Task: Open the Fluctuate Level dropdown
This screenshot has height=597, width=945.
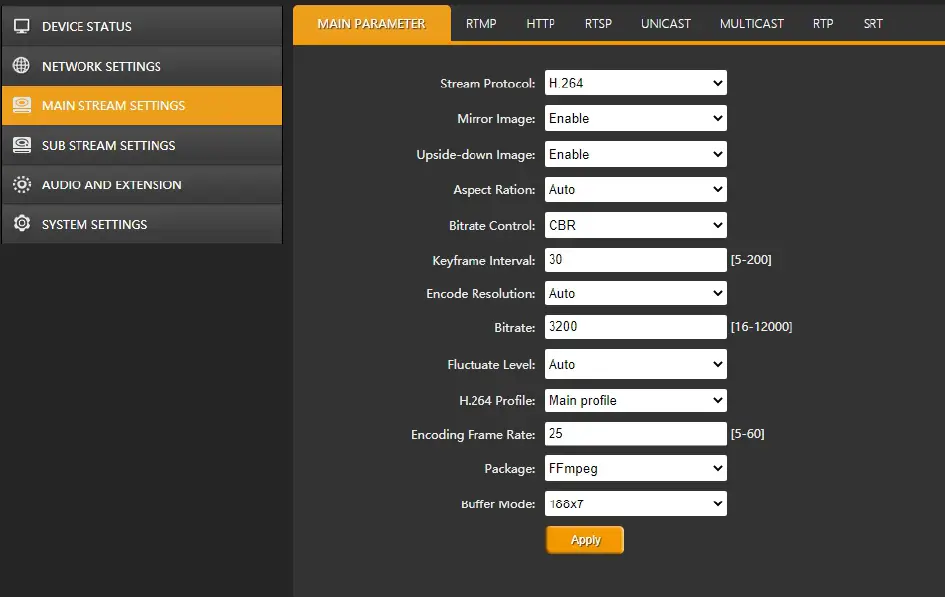Action: [635, 364]
